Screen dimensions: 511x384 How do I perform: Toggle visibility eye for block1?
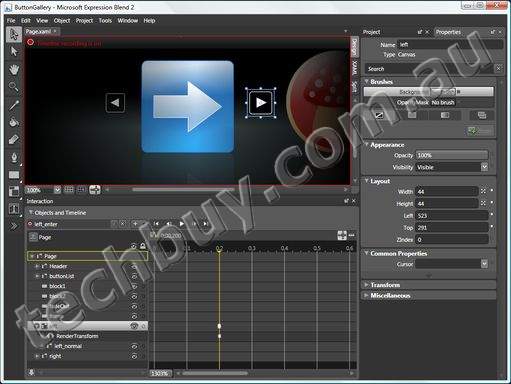point(134,286)
